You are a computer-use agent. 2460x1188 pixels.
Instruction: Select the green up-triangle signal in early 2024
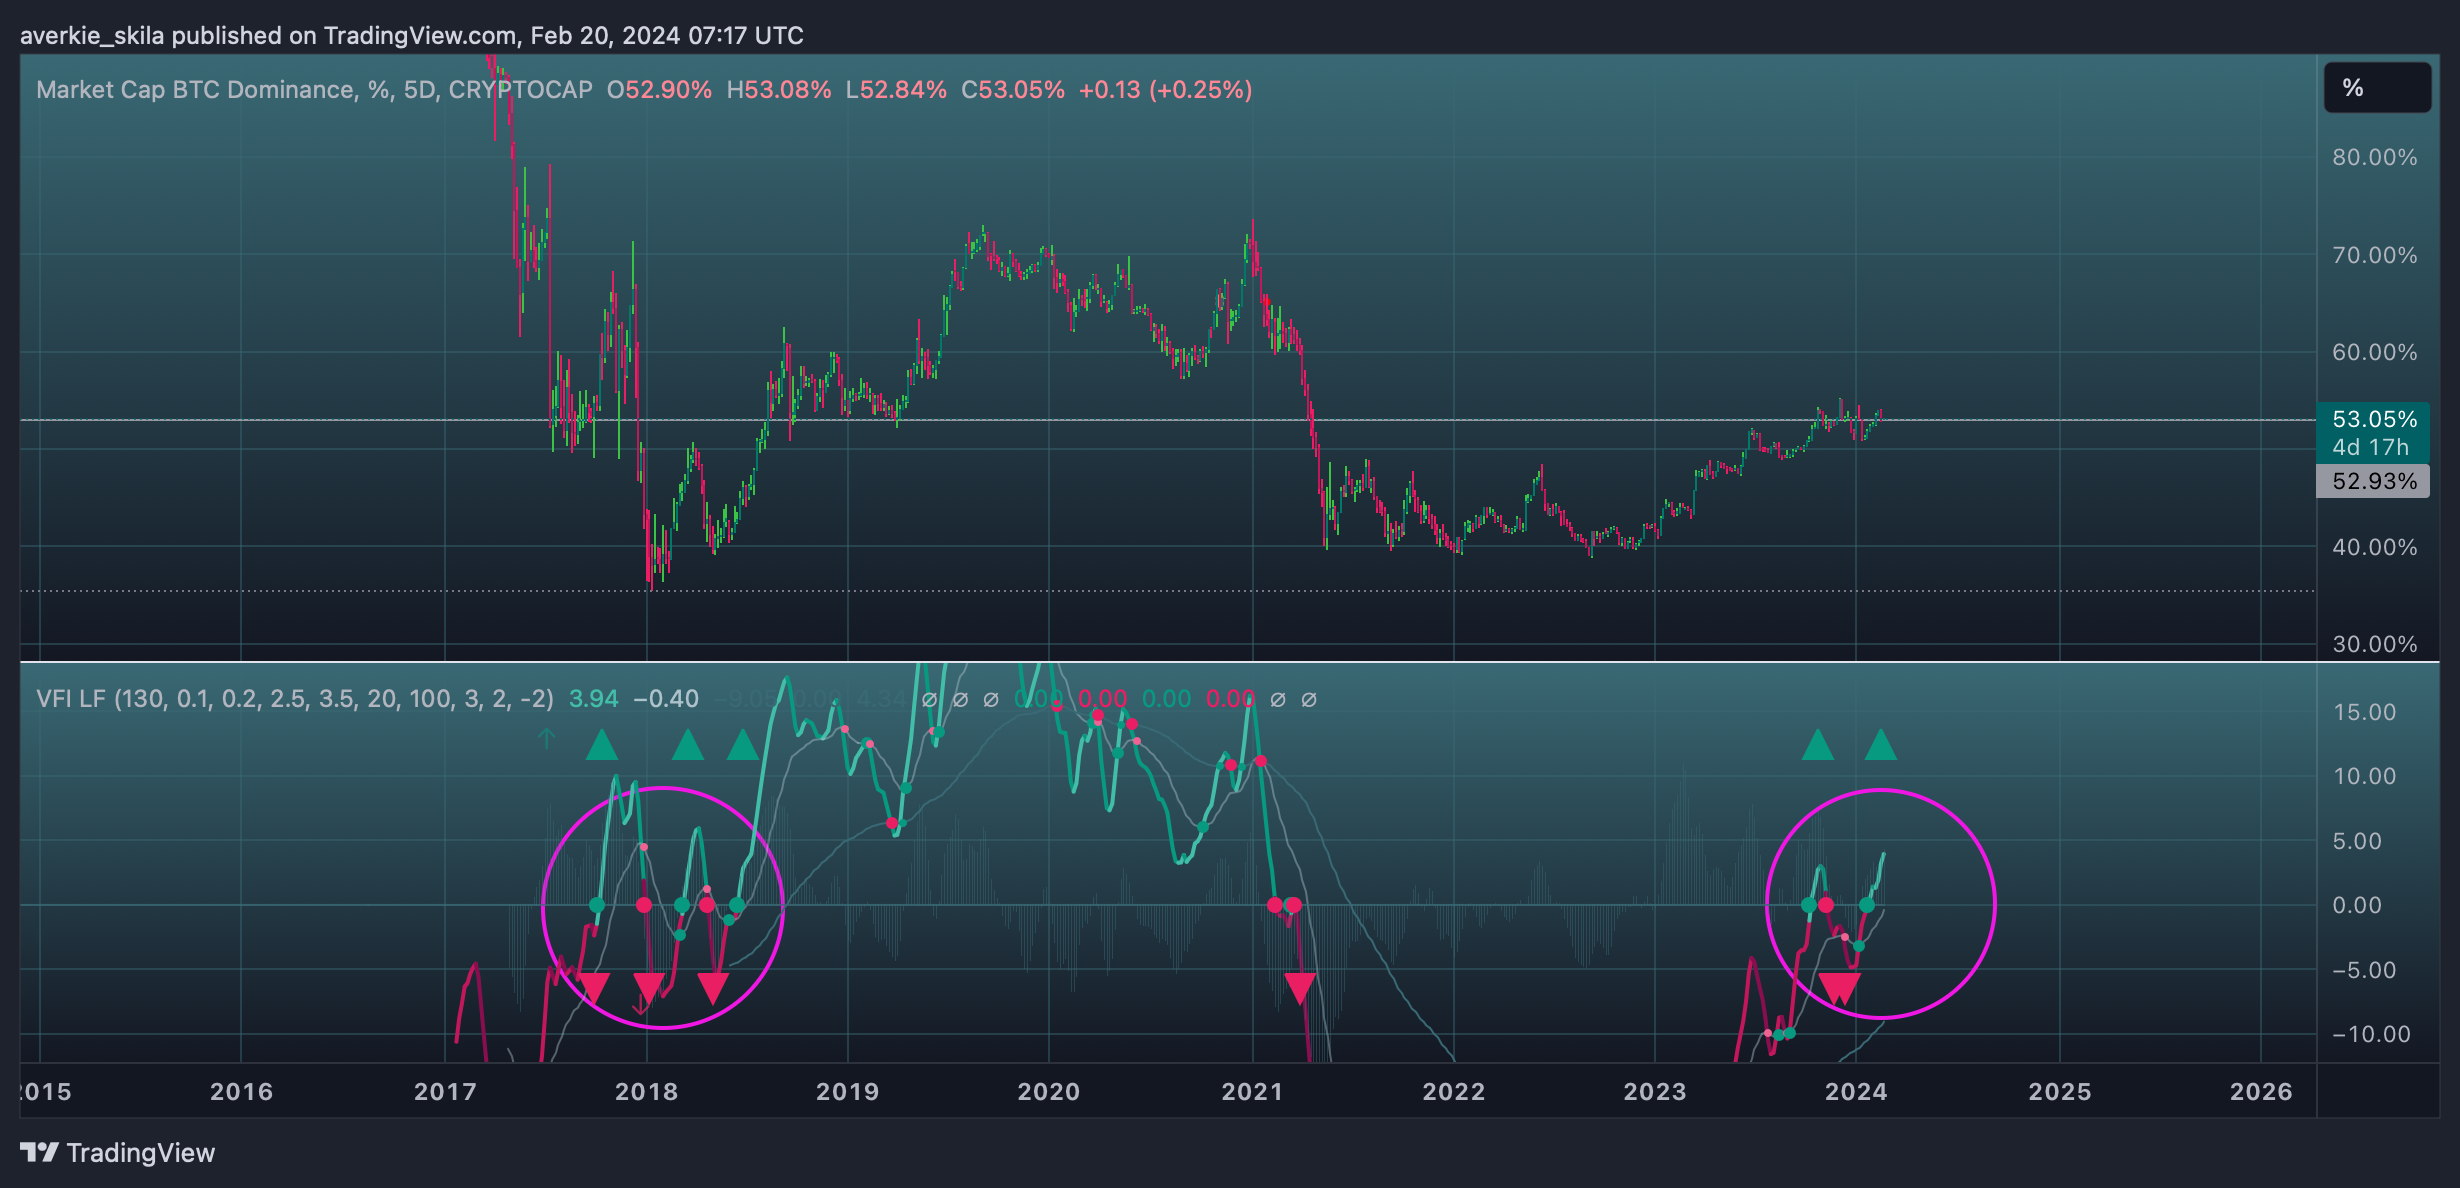pos(1881,745)
